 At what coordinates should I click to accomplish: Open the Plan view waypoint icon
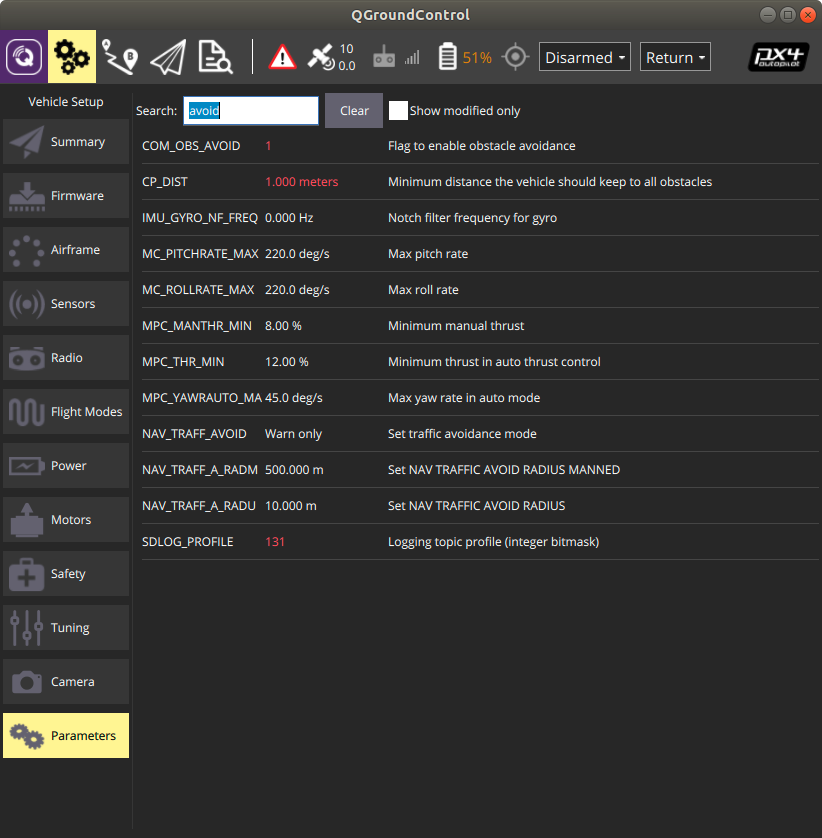click(120, 57)
